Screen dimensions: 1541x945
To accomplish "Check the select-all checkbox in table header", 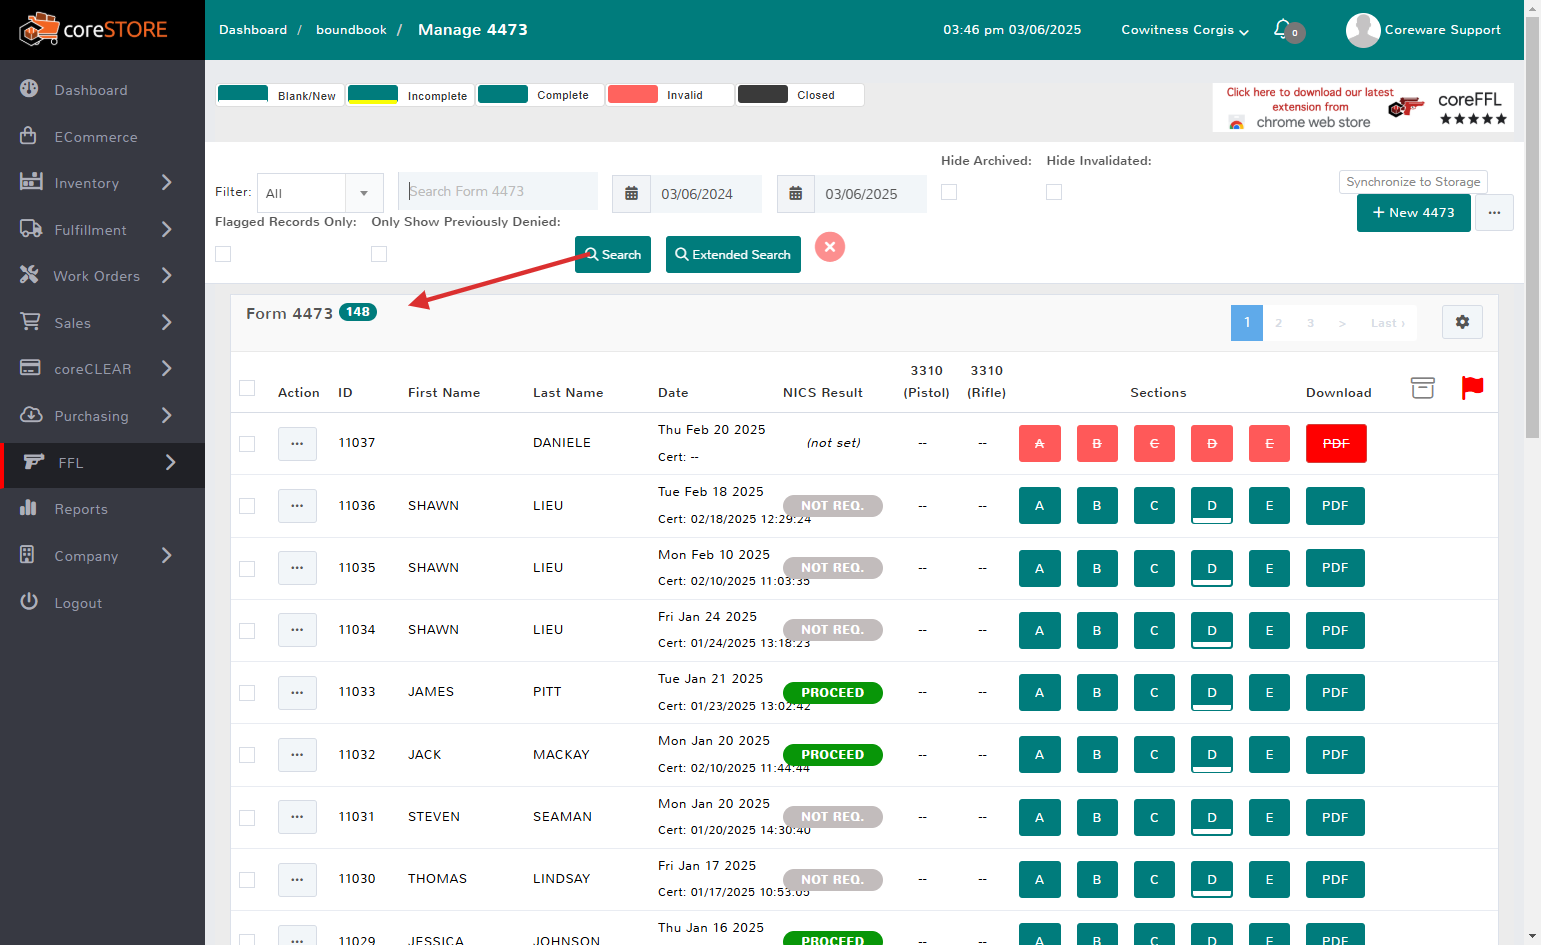I will [x=247, y=388].
